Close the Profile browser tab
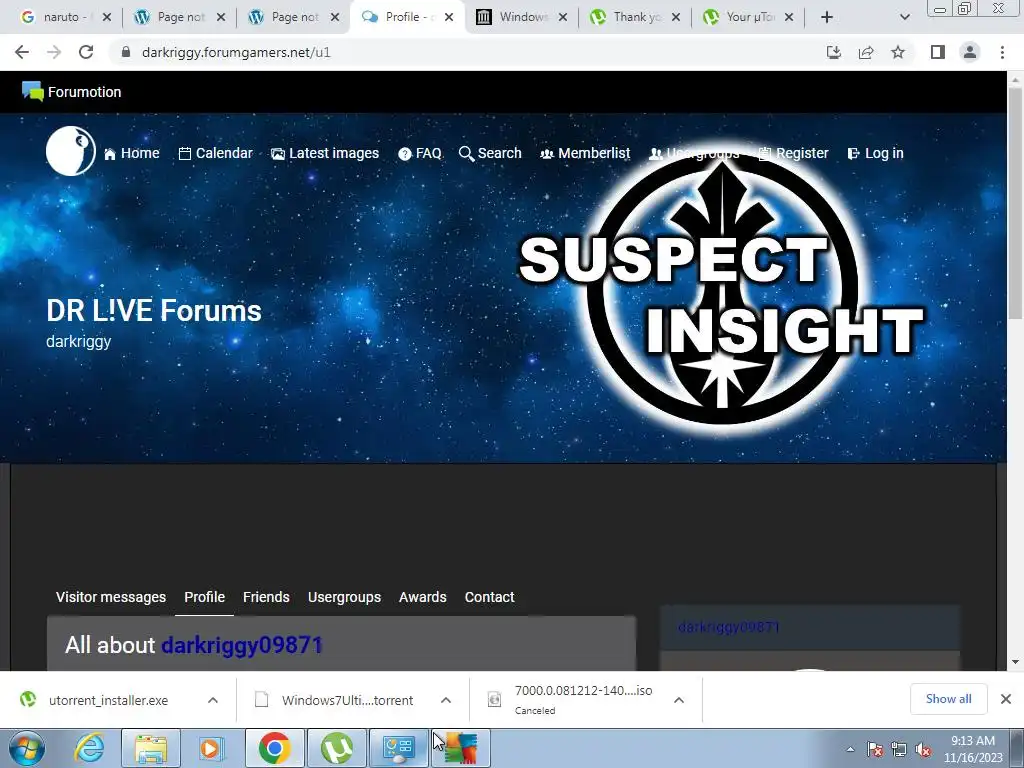The image size is (1024, 768). point(449,18)
